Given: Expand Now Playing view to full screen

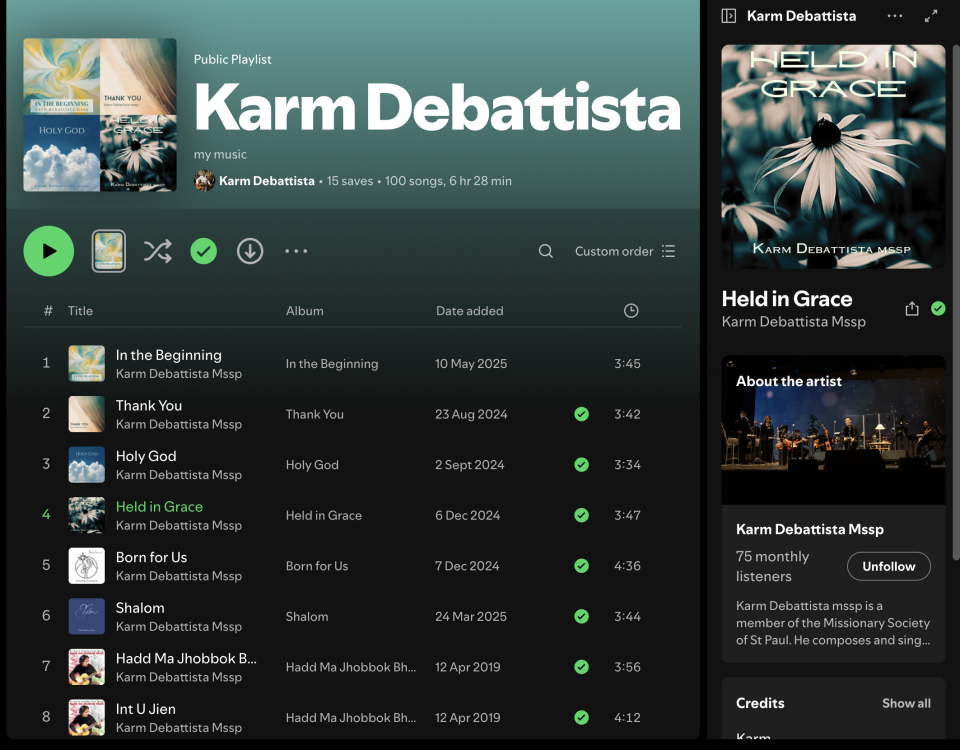Looking at the screenshot, I should (931, 16).
